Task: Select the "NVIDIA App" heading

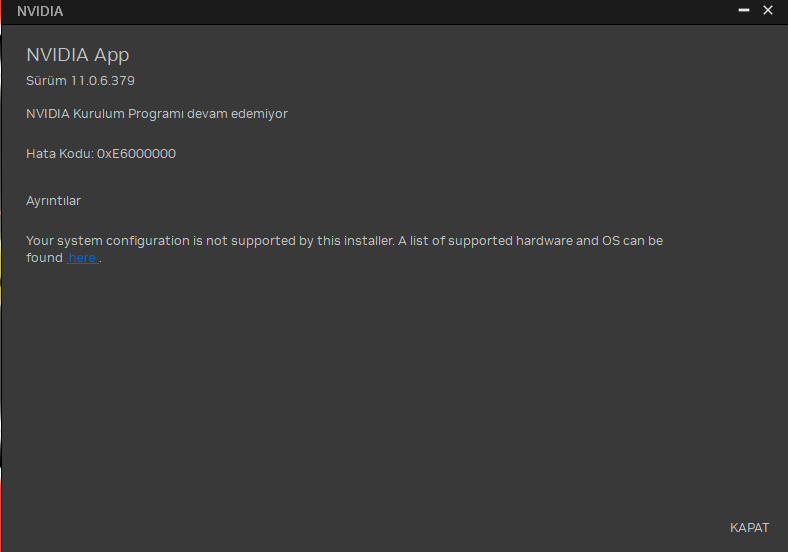Action: click(77, 55)
